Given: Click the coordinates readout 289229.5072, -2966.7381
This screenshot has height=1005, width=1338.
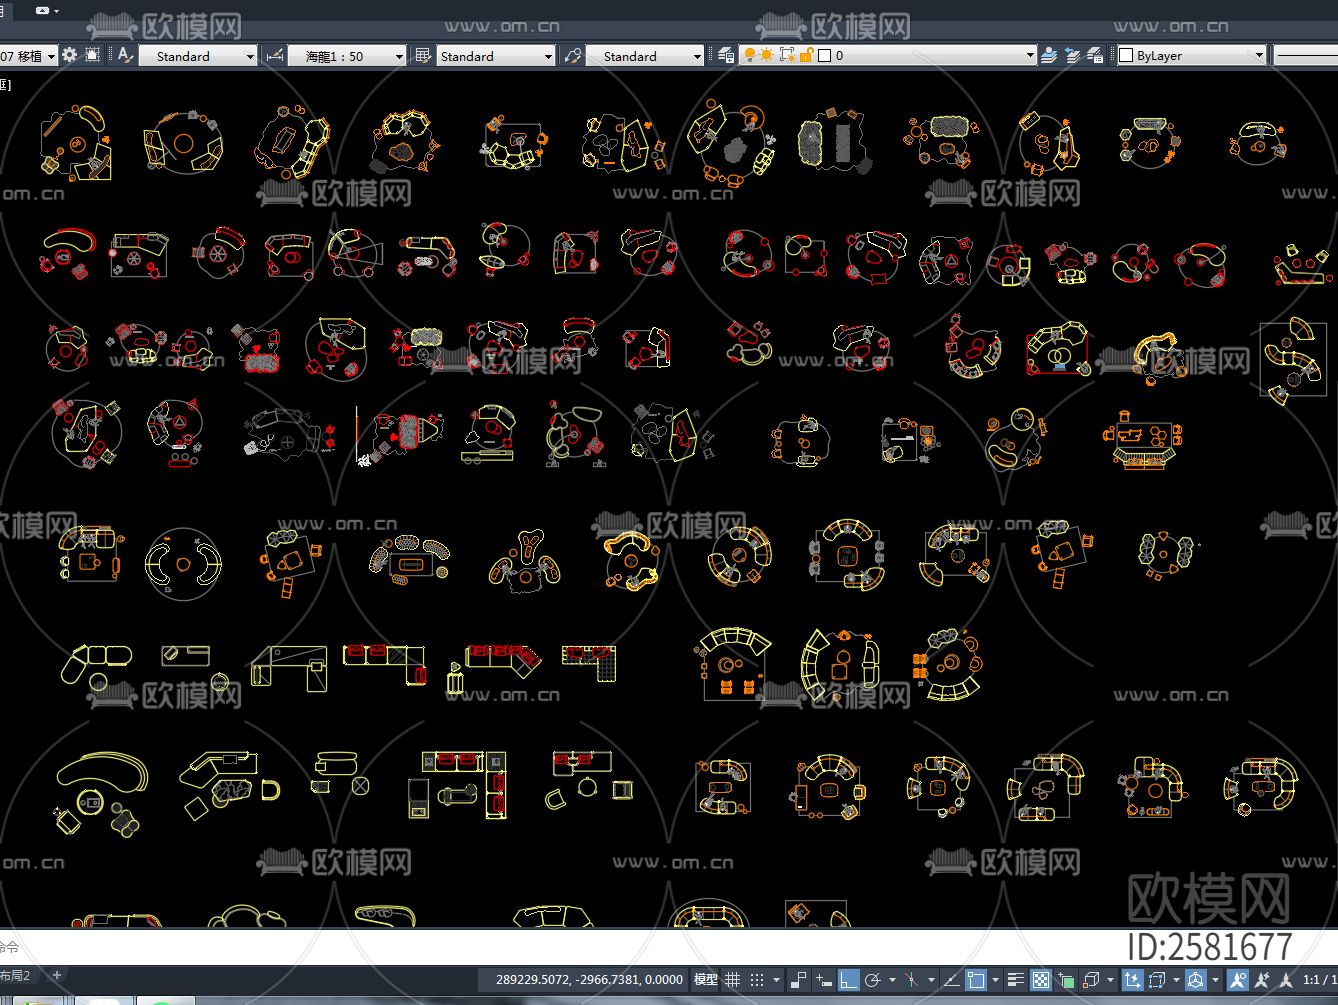Looking at the screenshot, I should click(x=589, y=980).
